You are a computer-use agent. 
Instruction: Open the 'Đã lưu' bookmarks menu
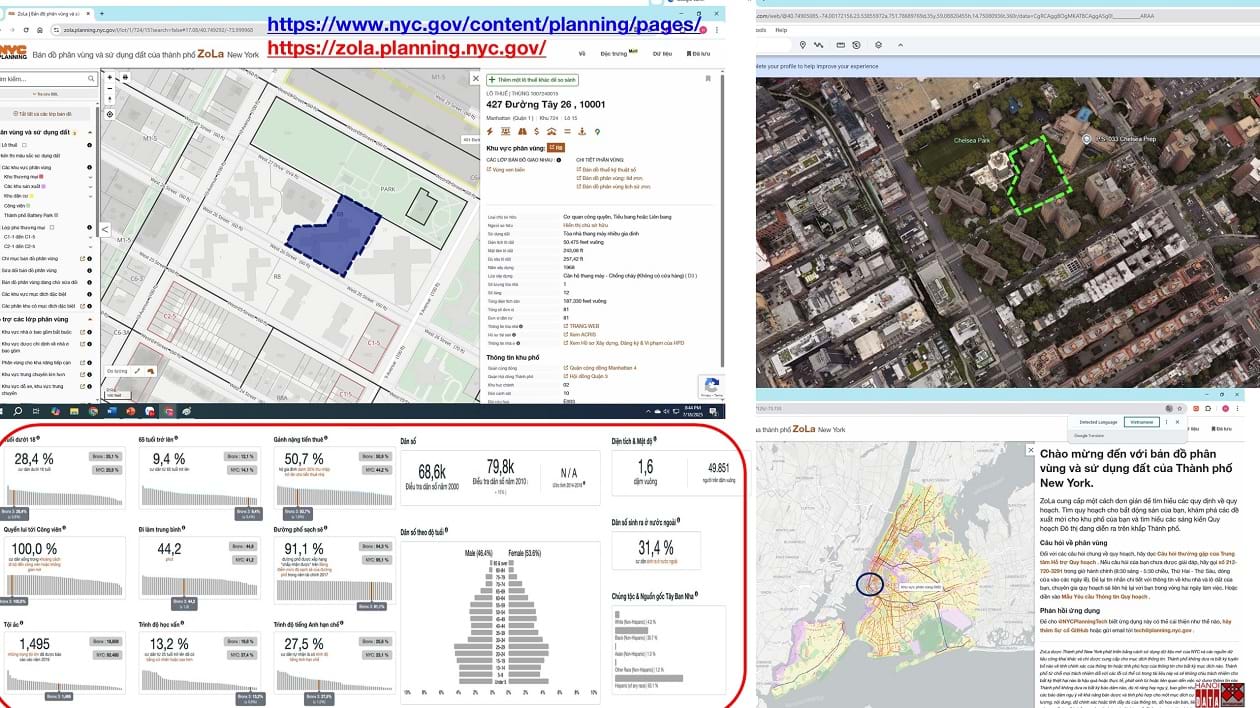click(700, 53)
